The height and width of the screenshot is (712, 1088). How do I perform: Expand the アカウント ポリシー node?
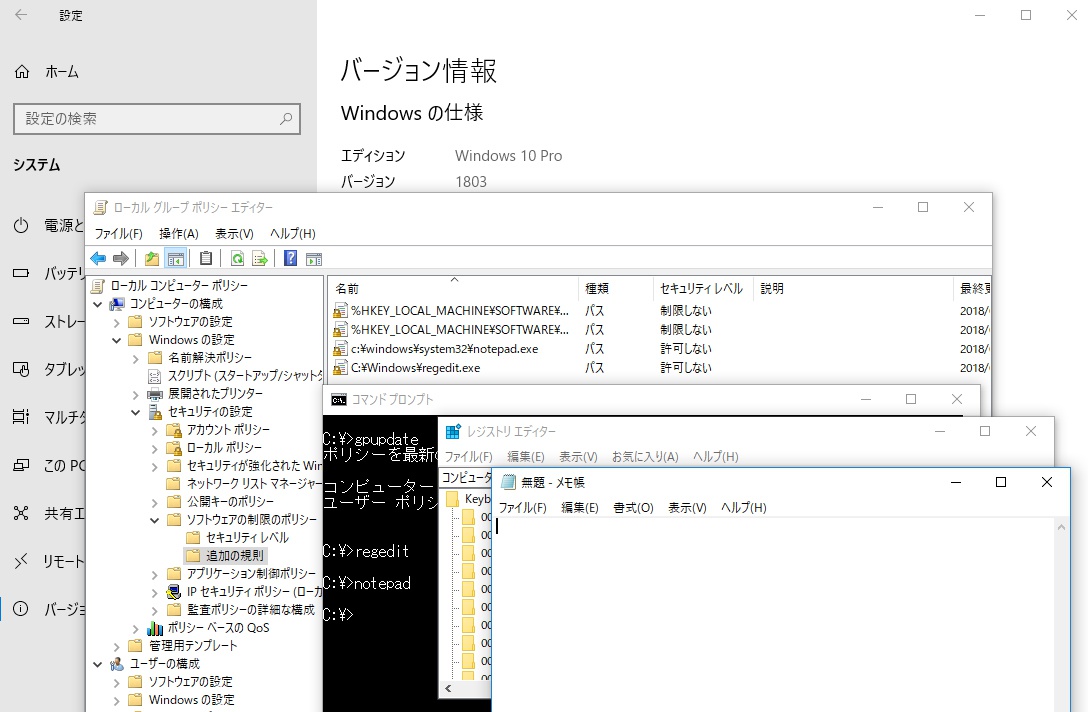pos(155,430)
